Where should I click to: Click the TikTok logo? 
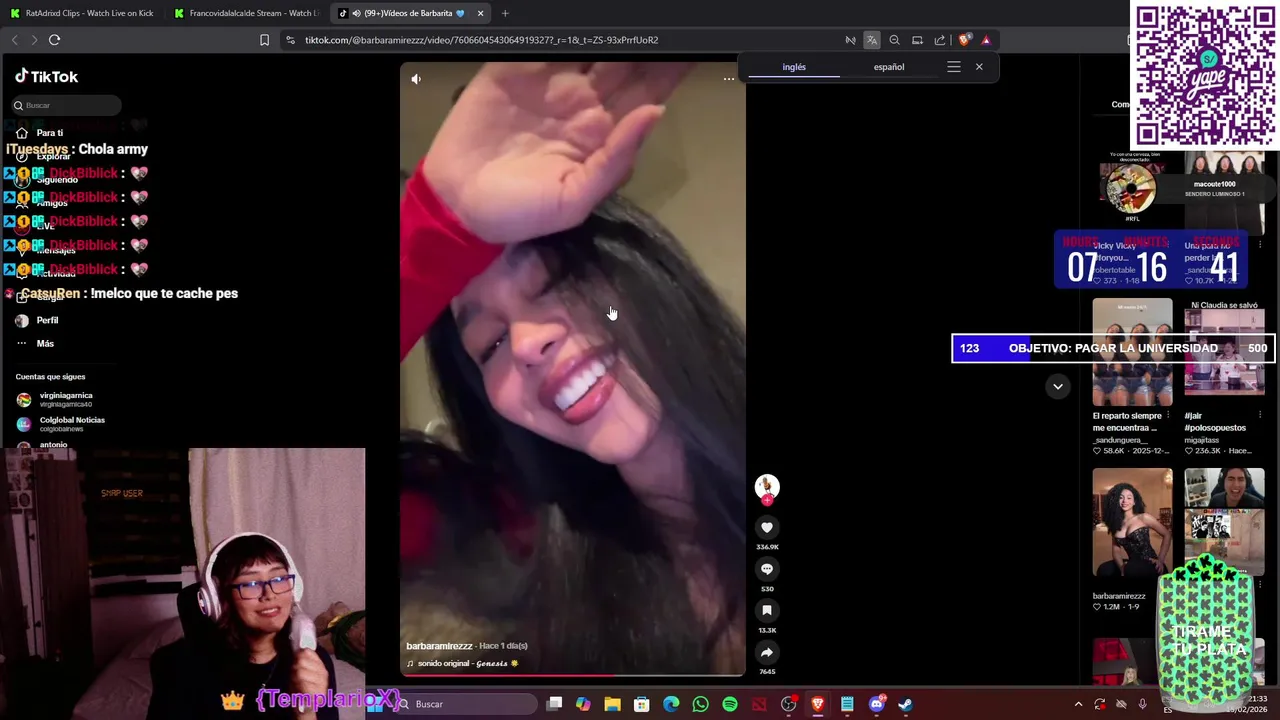(46, 77)
